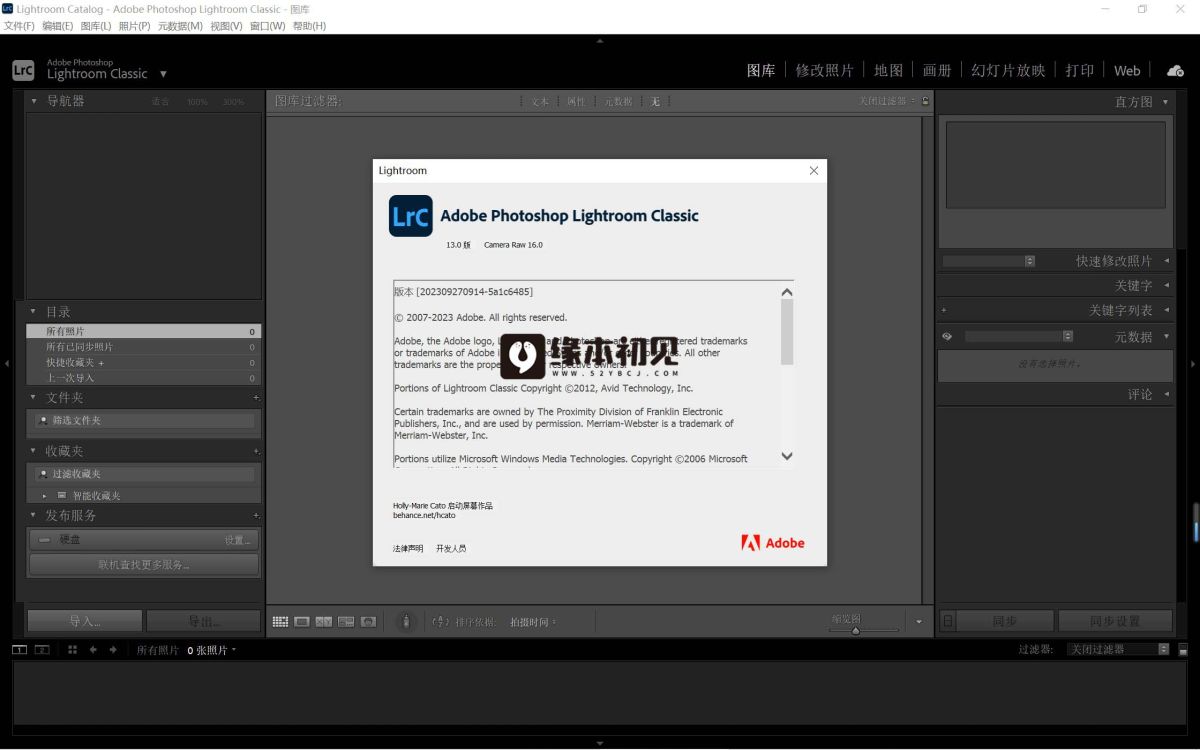Click the eye icon in Metadata panel header
Screen dimensions: 1200x750
tap(946, 337)
